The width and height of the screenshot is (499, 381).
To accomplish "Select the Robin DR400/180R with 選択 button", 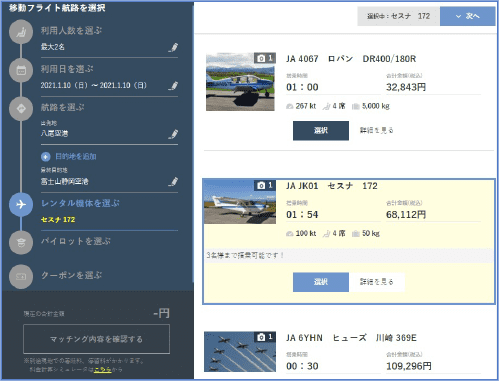I will click(321, 131).
